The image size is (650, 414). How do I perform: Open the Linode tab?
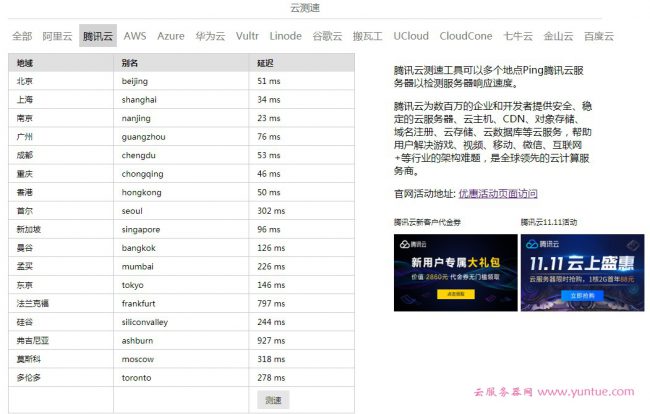tap(286, 36)
